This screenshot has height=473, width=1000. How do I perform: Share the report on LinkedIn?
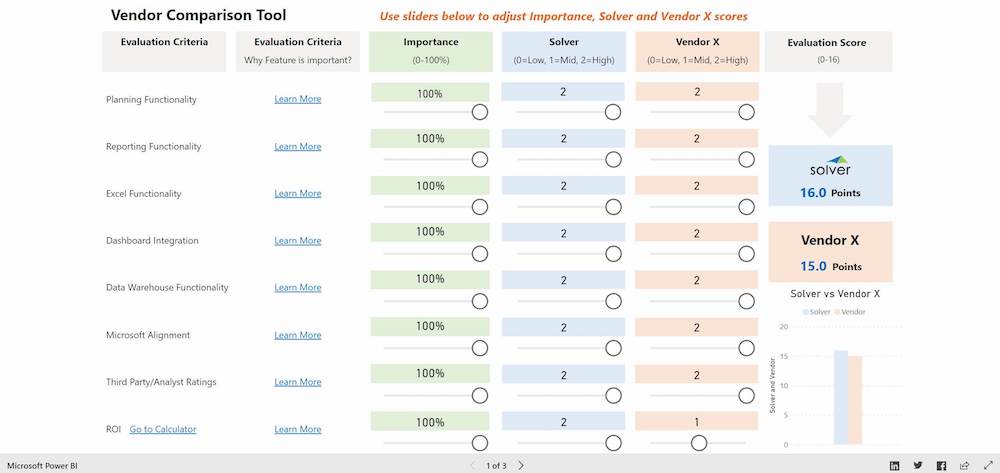(894, 465)
